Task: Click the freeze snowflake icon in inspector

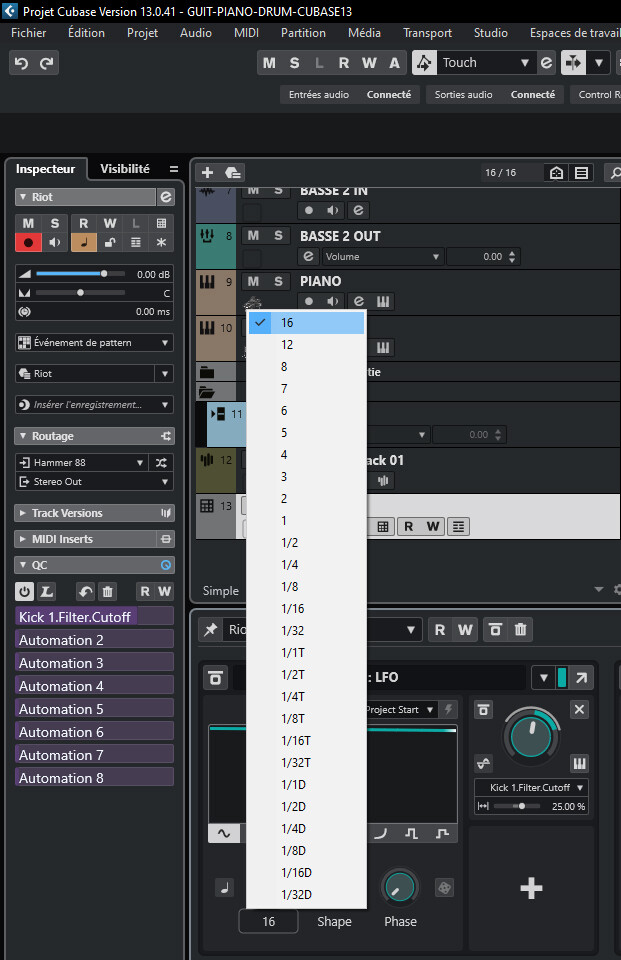Action: [x=162, y=242]
